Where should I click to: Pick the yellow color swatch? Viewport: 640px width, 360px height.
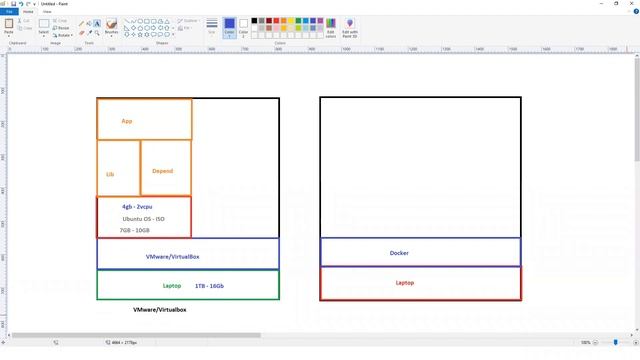coord(291,20)
